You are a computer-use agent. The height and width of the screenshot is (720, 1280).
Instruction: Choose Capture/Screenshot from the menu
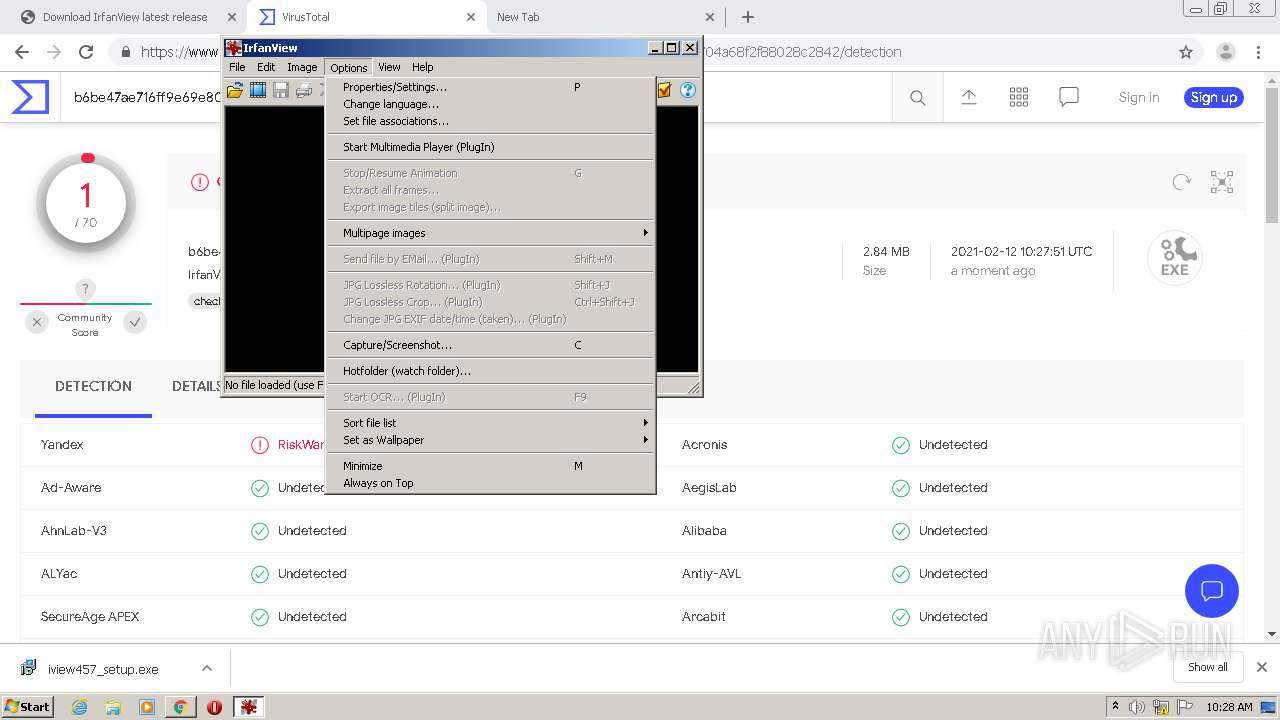coord(491,345)
